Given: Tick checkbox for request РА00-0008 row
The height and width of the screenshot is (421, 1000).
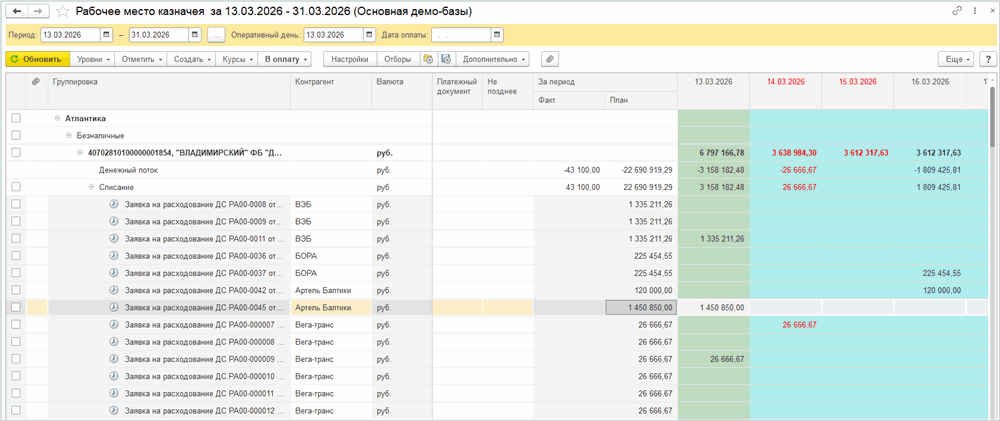Looking at the screenshot, I should [15, 204].
